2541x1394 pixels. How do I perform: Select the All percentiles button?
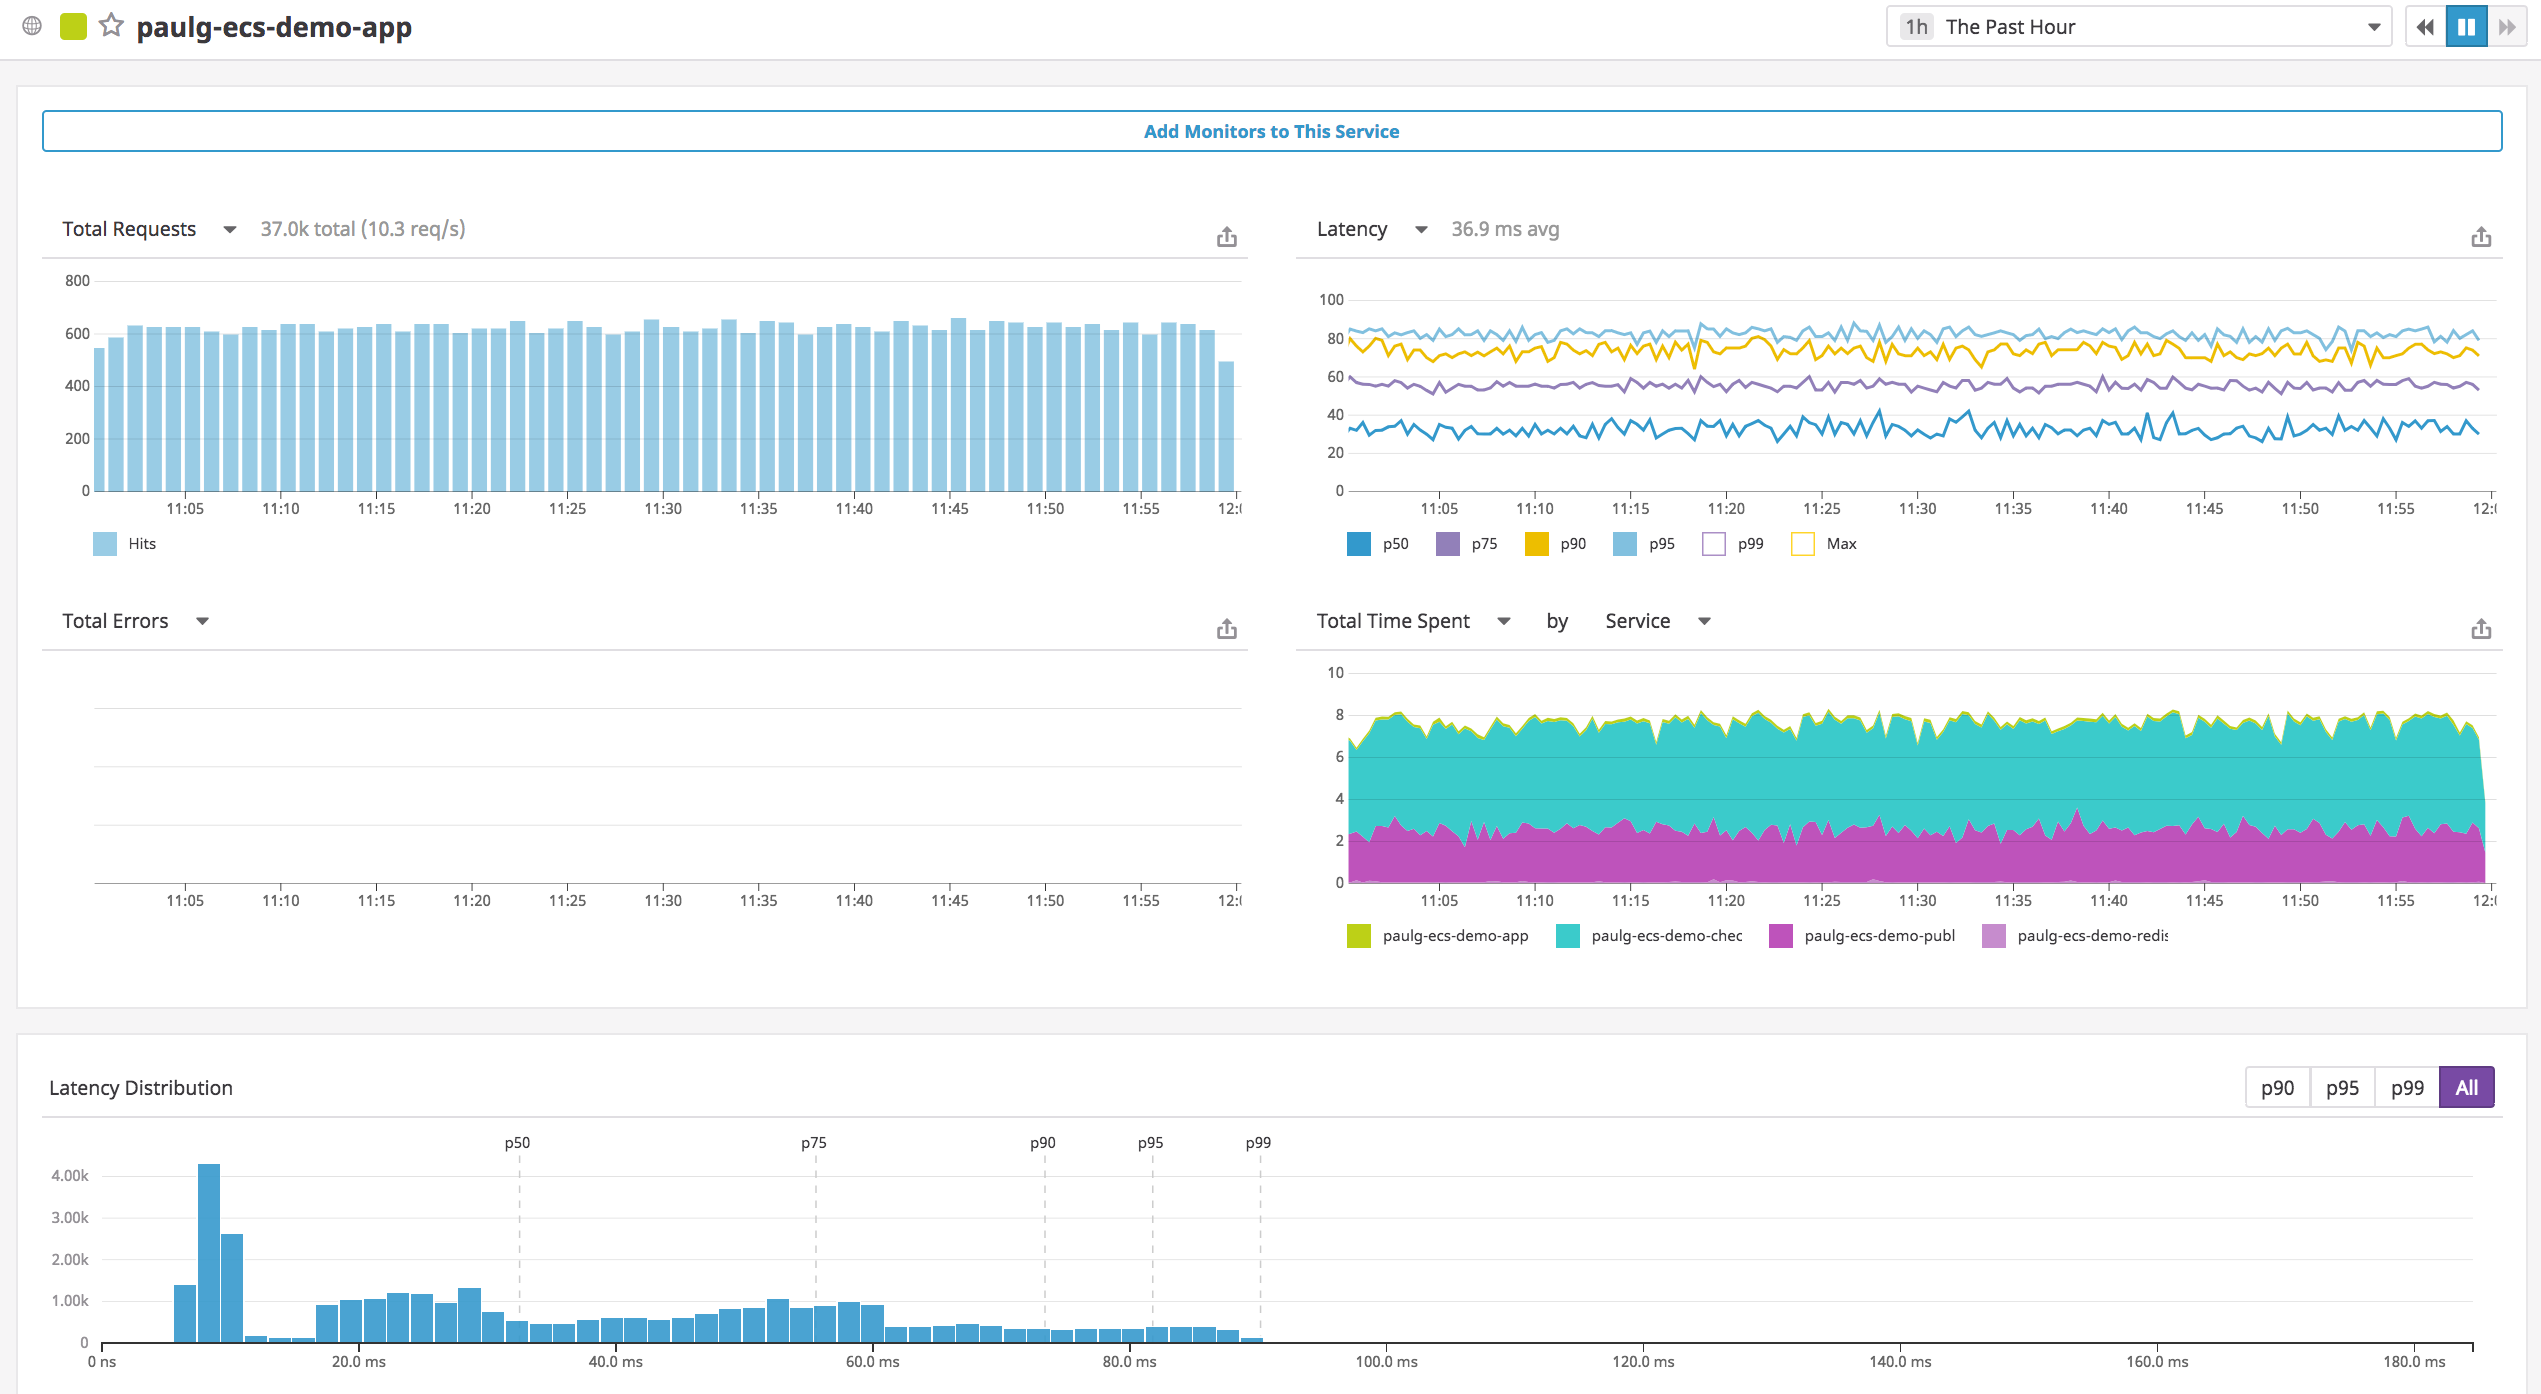[2467, 1086]
